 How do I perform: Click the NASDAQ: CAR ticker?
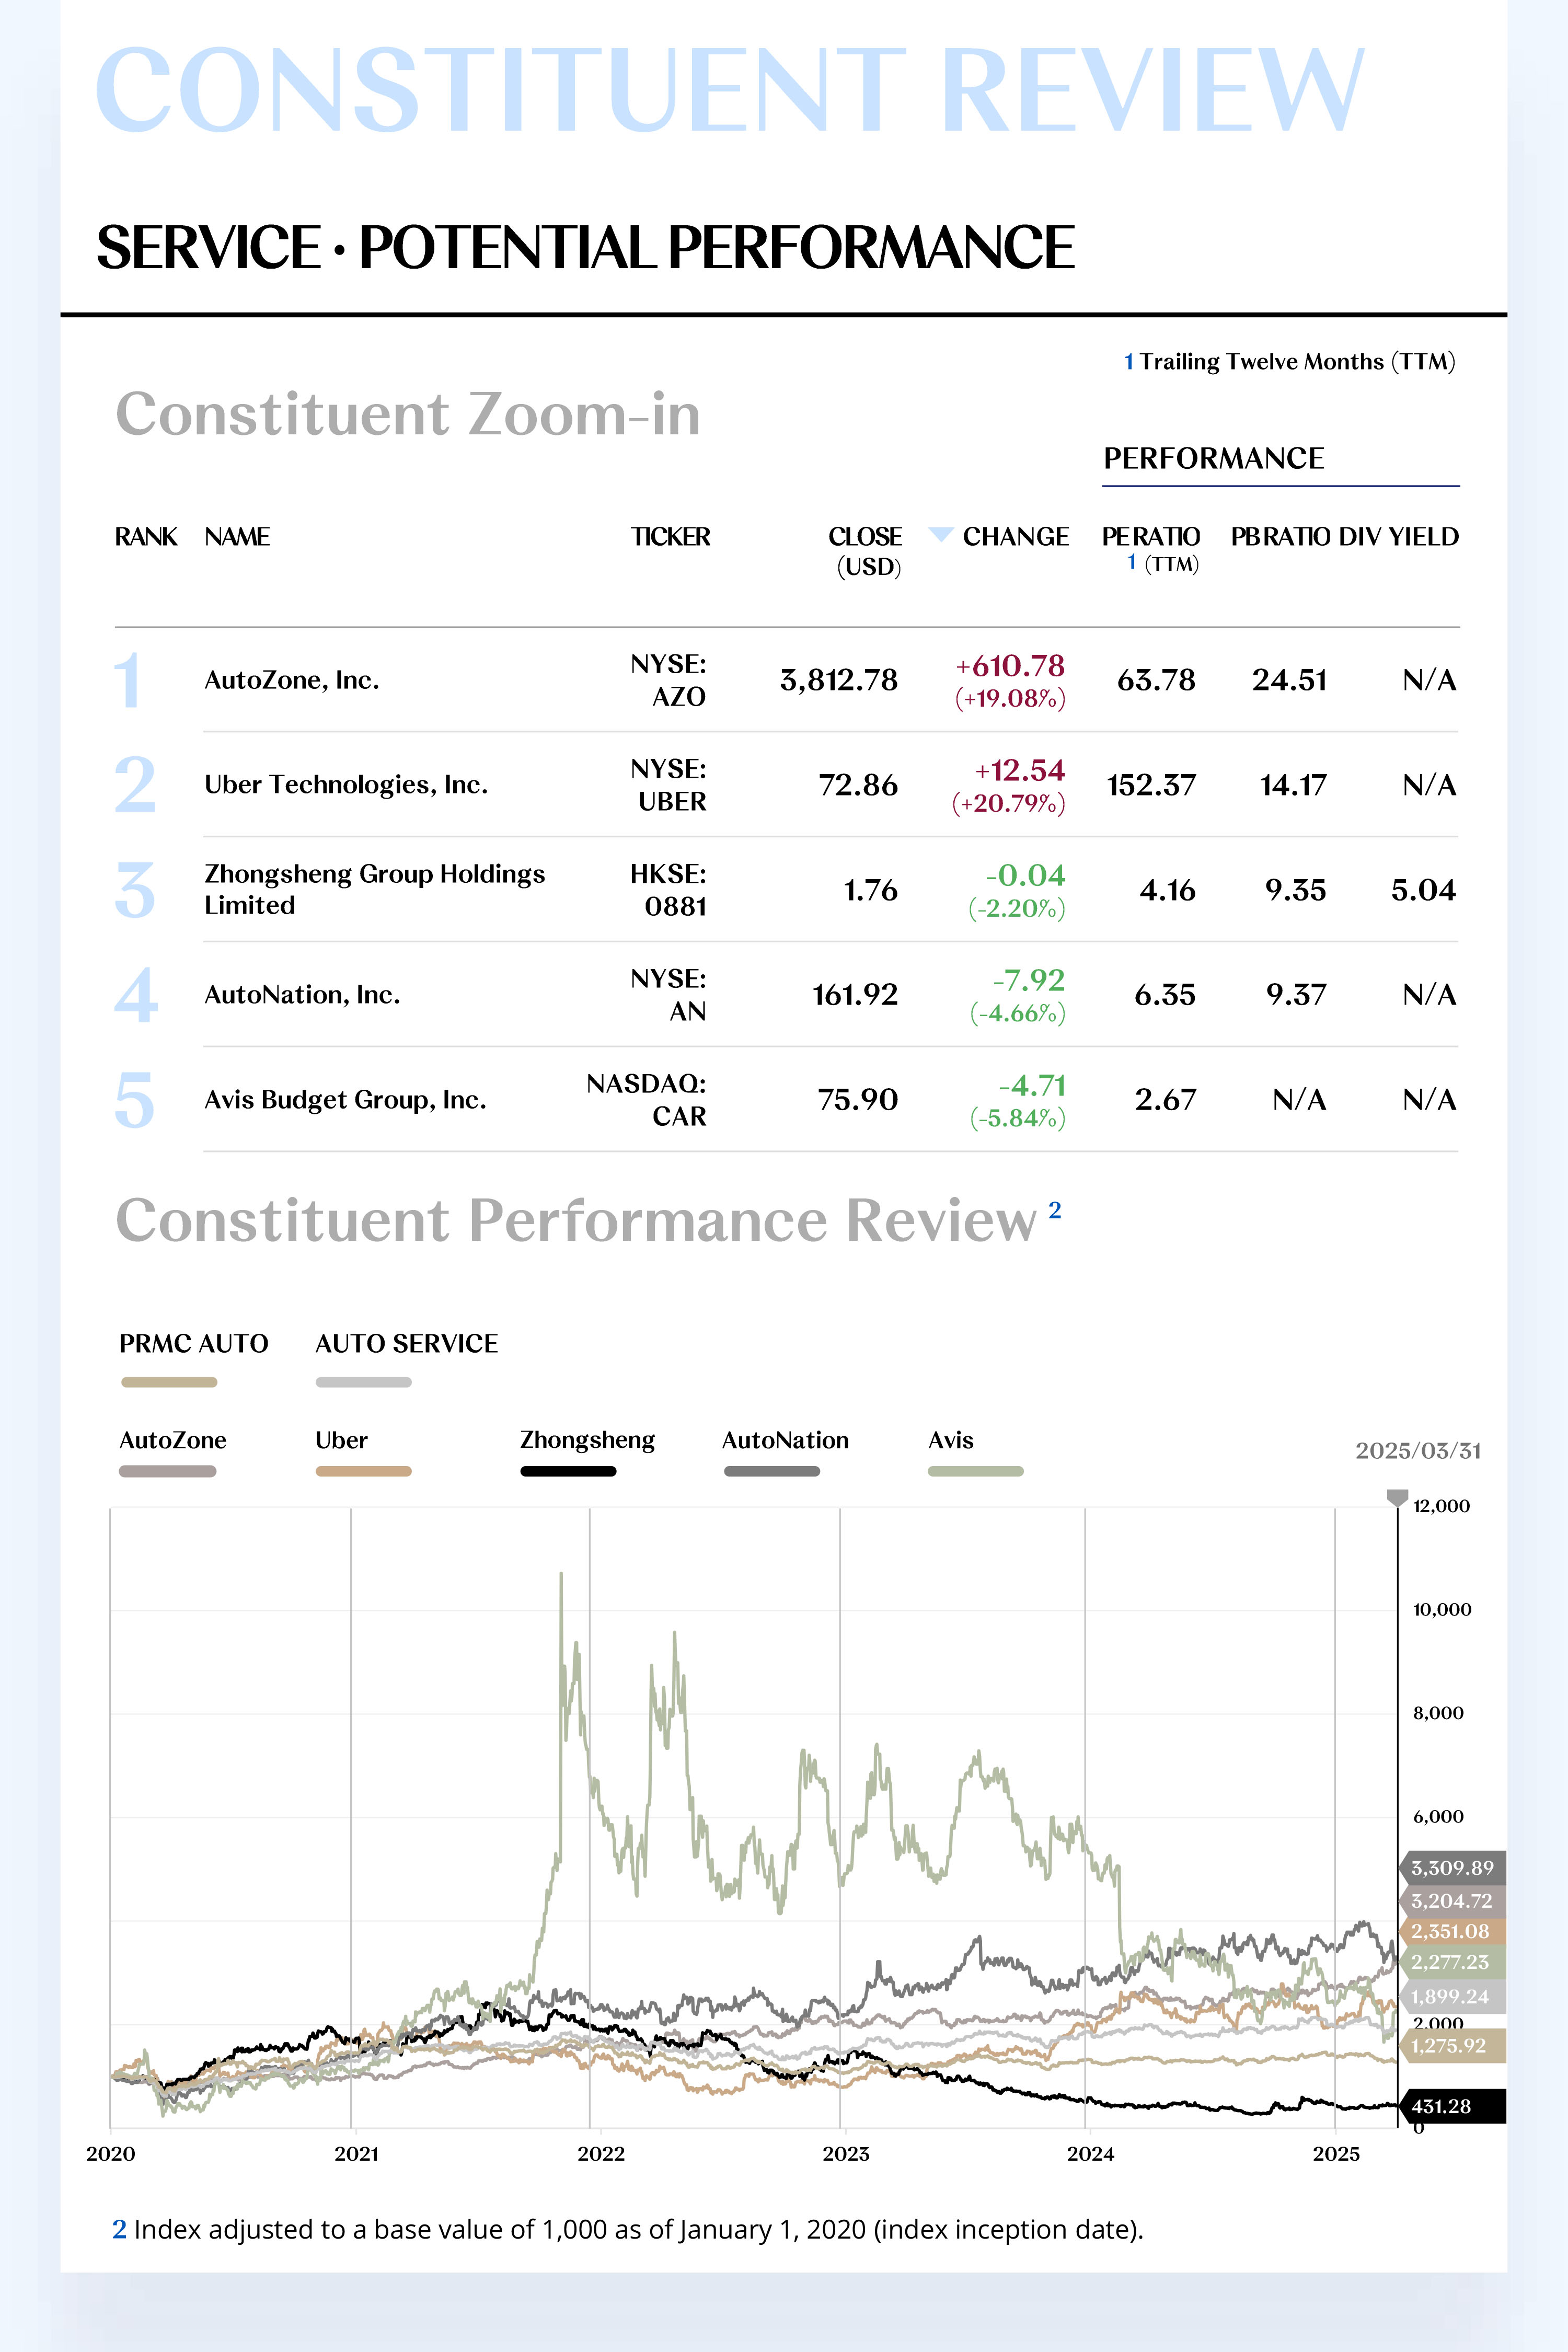[646, 1100]
